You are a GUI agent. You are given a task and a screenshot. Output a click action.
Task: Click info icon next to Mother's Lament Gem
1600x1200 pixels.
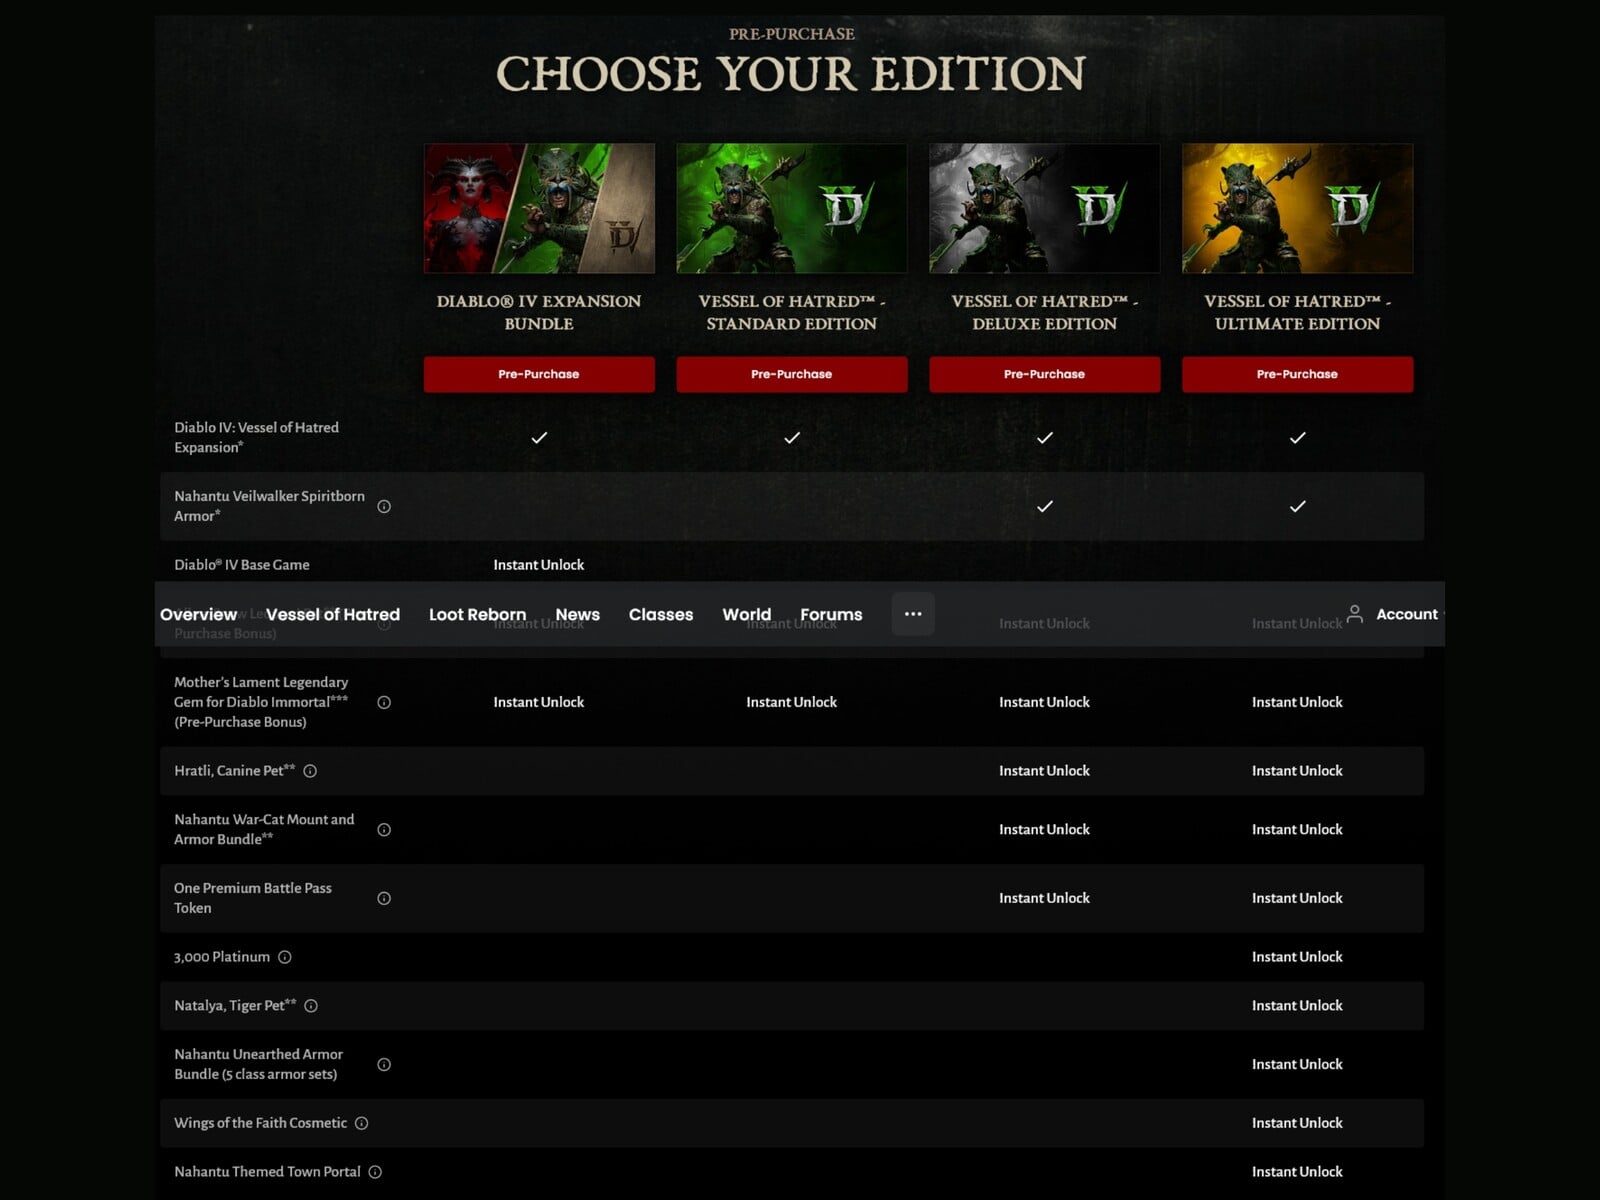tap(384, 703)
